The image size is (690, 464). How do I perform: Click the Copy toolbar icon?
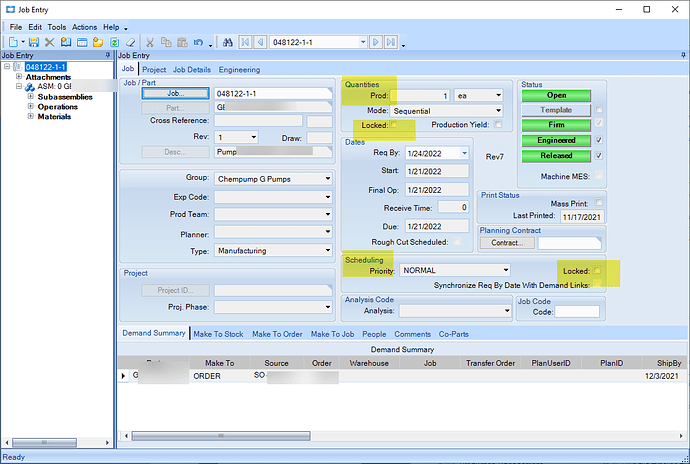tap(166, 42)
